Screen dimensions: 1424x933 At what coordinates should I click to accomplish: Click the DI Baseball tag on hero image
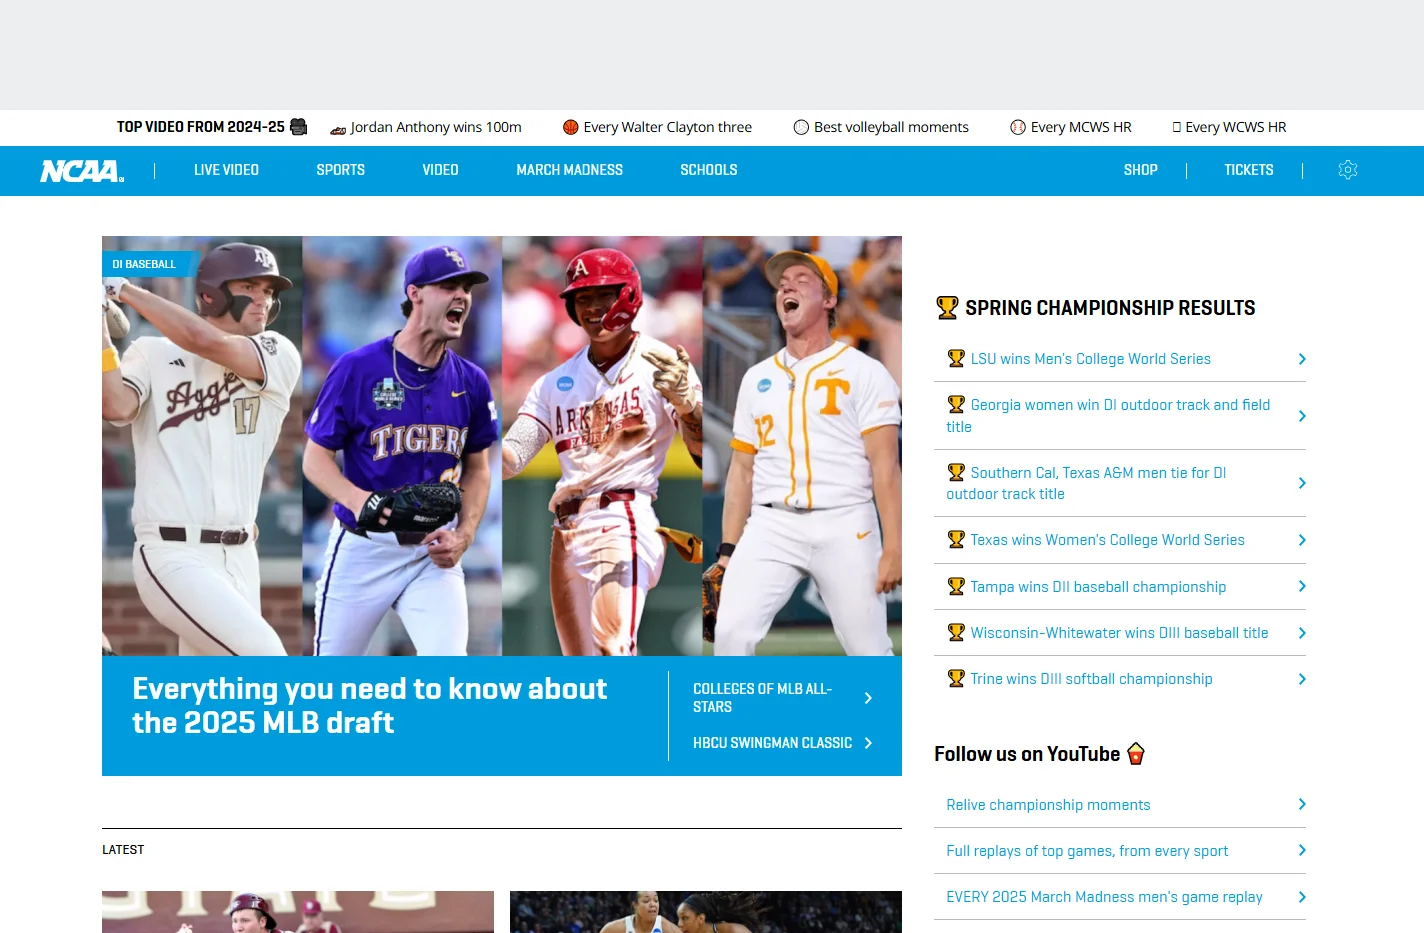[x=146, y=264]
